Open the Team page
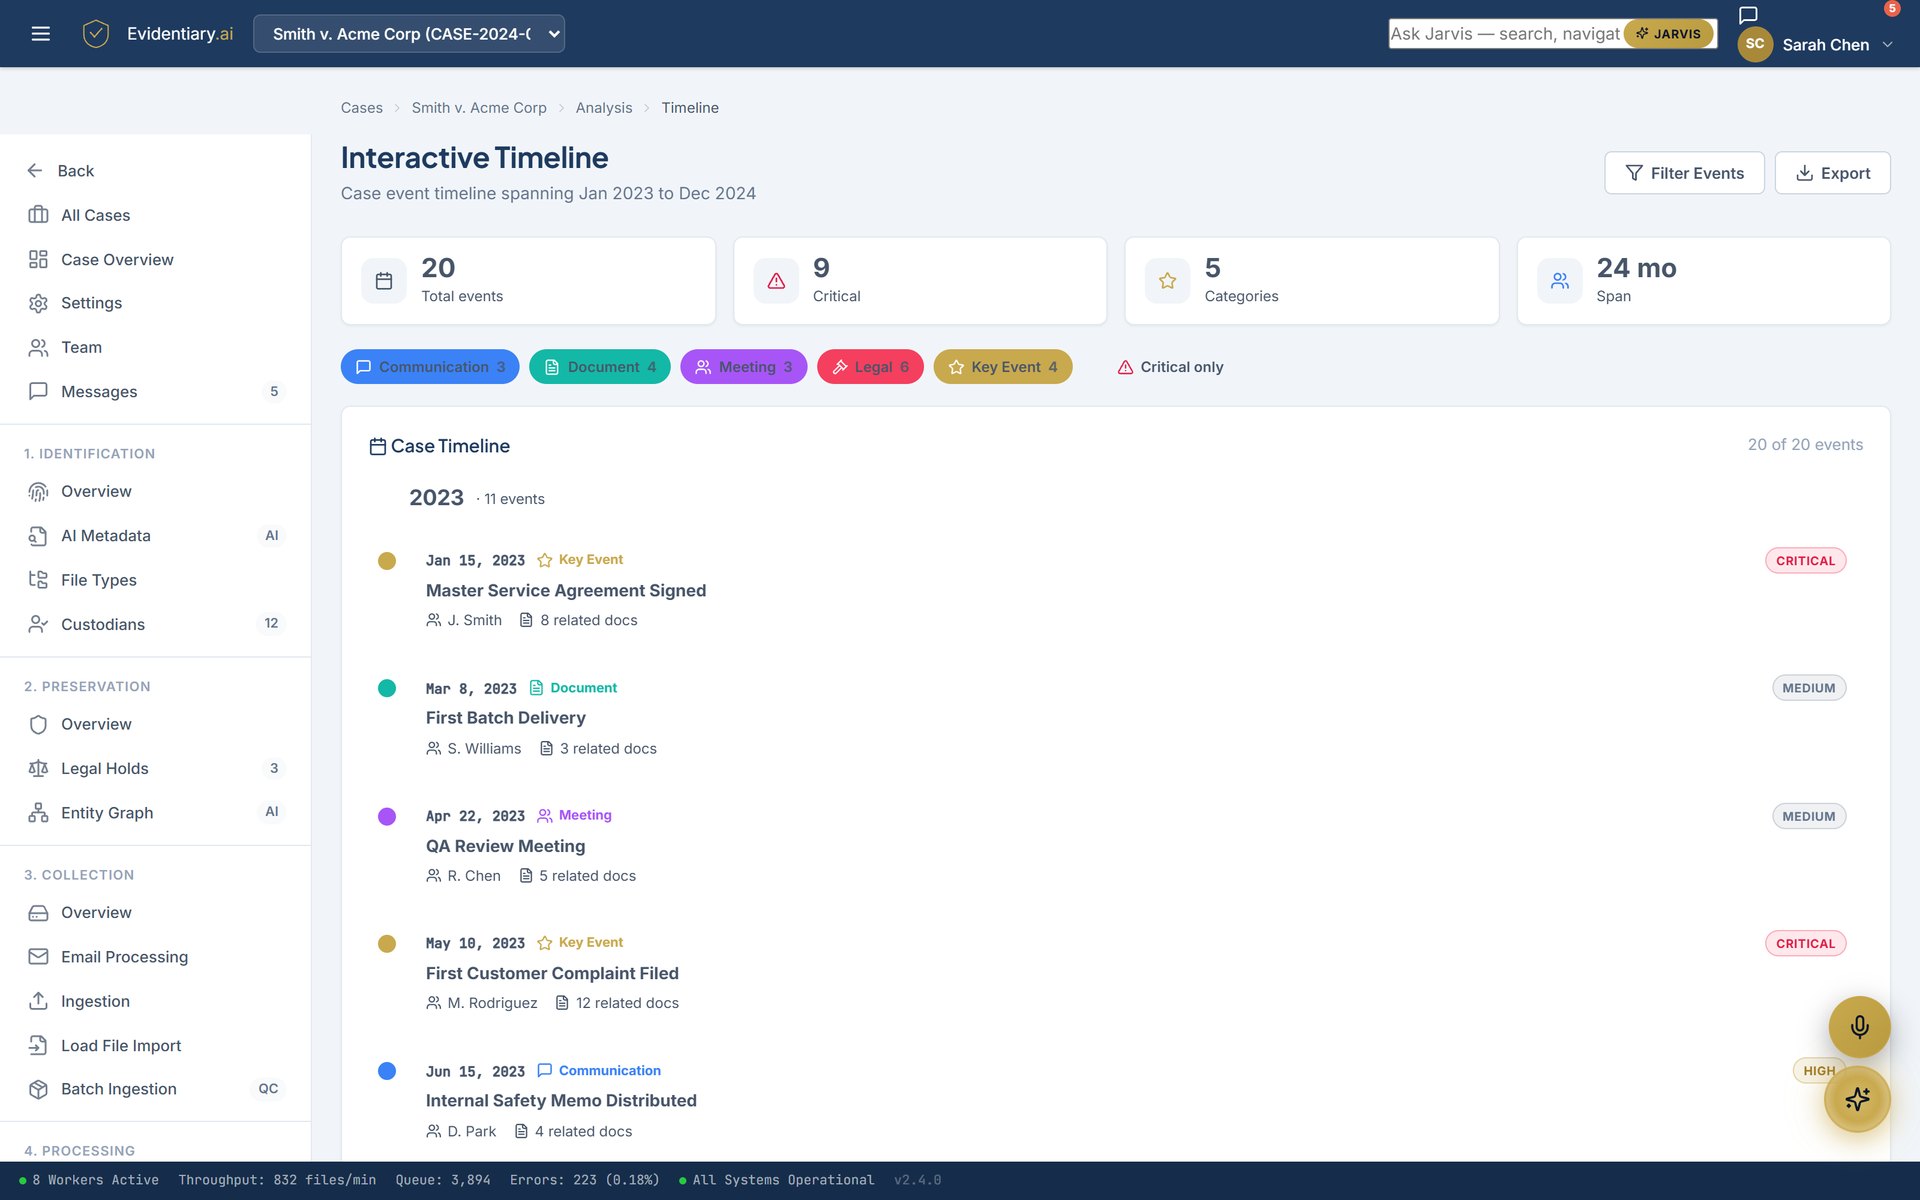Image resolution: width=1920 pixels, height=1200 pixels. click(155, 347)
